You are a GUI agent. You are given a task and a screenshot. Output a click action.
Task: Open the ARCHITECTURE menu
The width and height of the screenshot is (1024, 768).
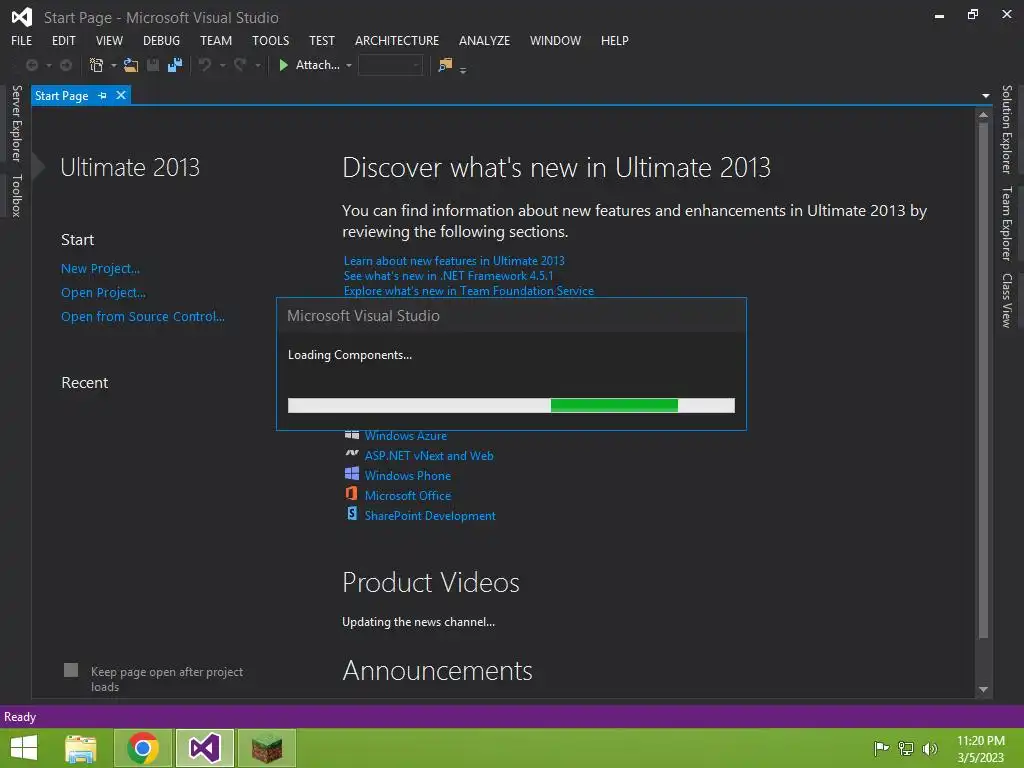coord(397,40)
